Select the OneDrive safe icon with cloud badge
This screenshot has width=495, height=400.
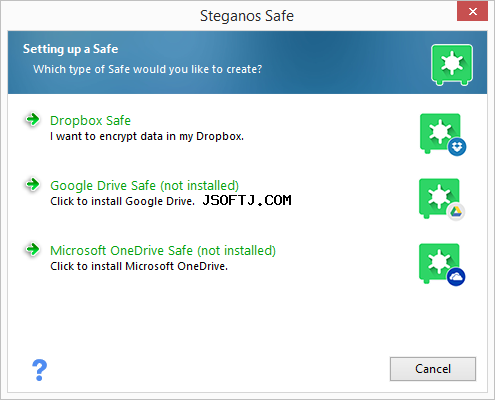click(x=442, y=265)
